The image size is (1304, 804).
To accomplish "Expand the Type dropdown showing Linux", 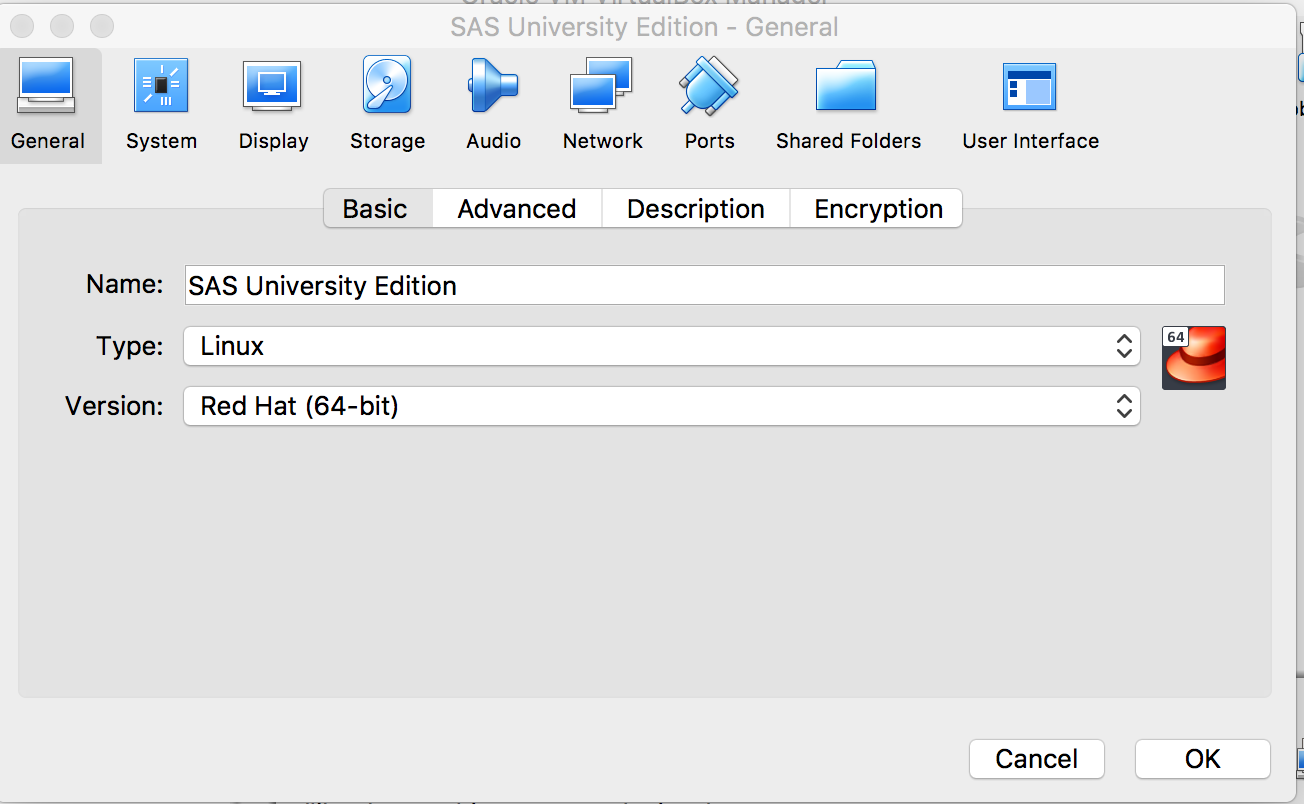I will point(661,346).
